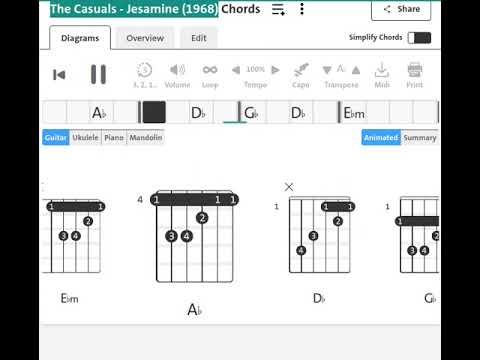480x360 pixels.
Task: Print the chord sheet
Action: tap(415, 75)
